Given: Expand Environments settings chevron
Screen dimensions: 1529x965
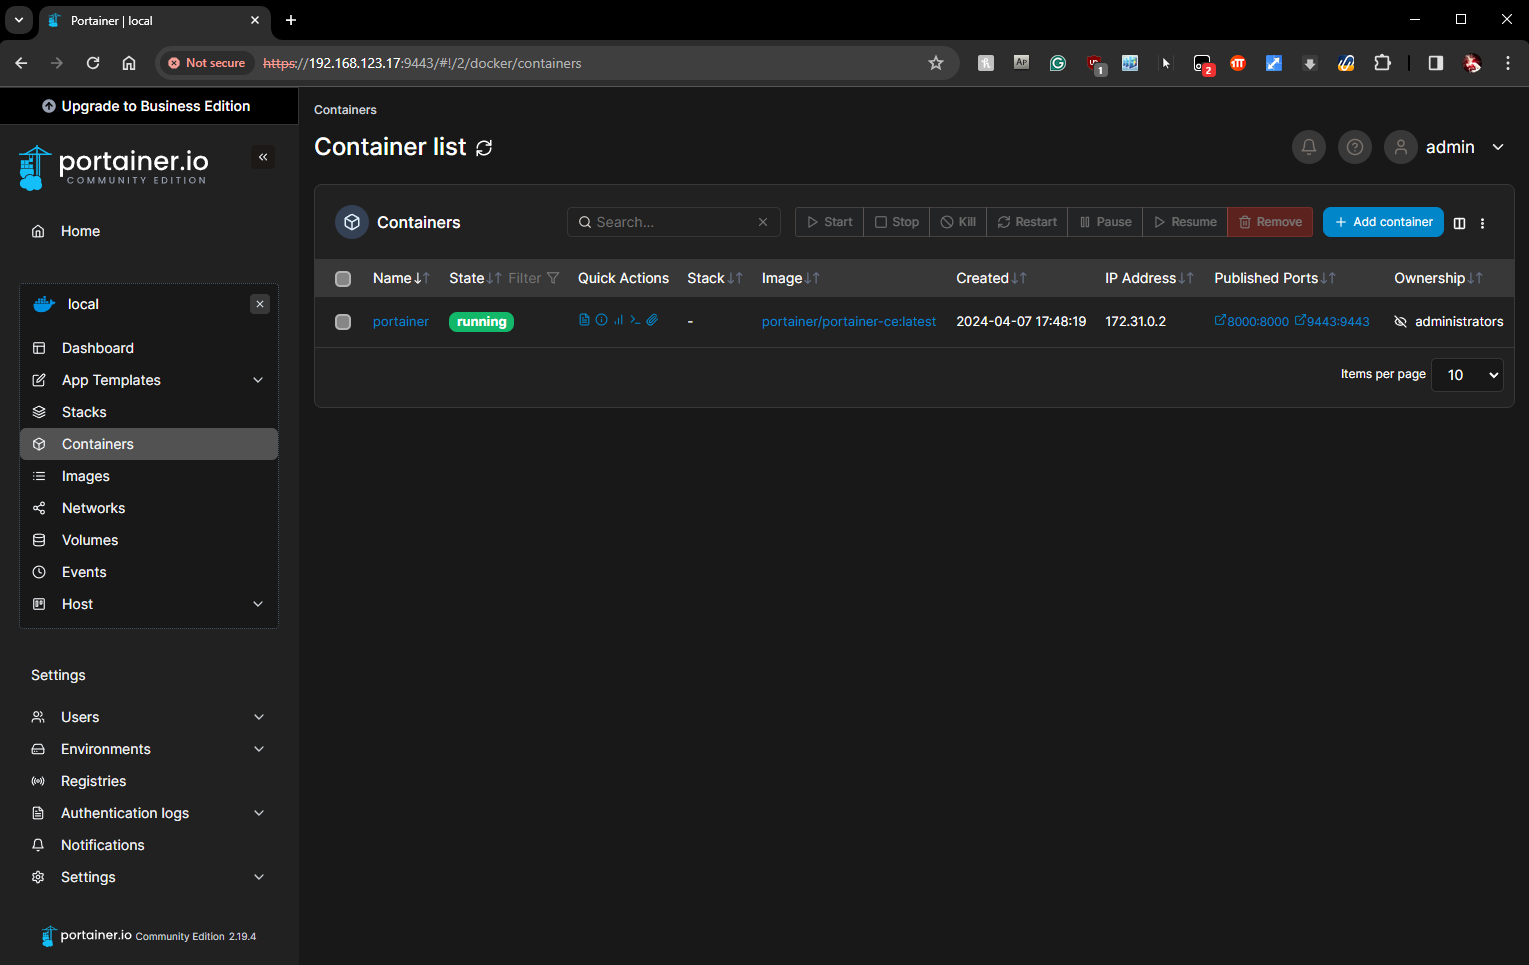Looking at the screenshot, I should click(259, 749).
